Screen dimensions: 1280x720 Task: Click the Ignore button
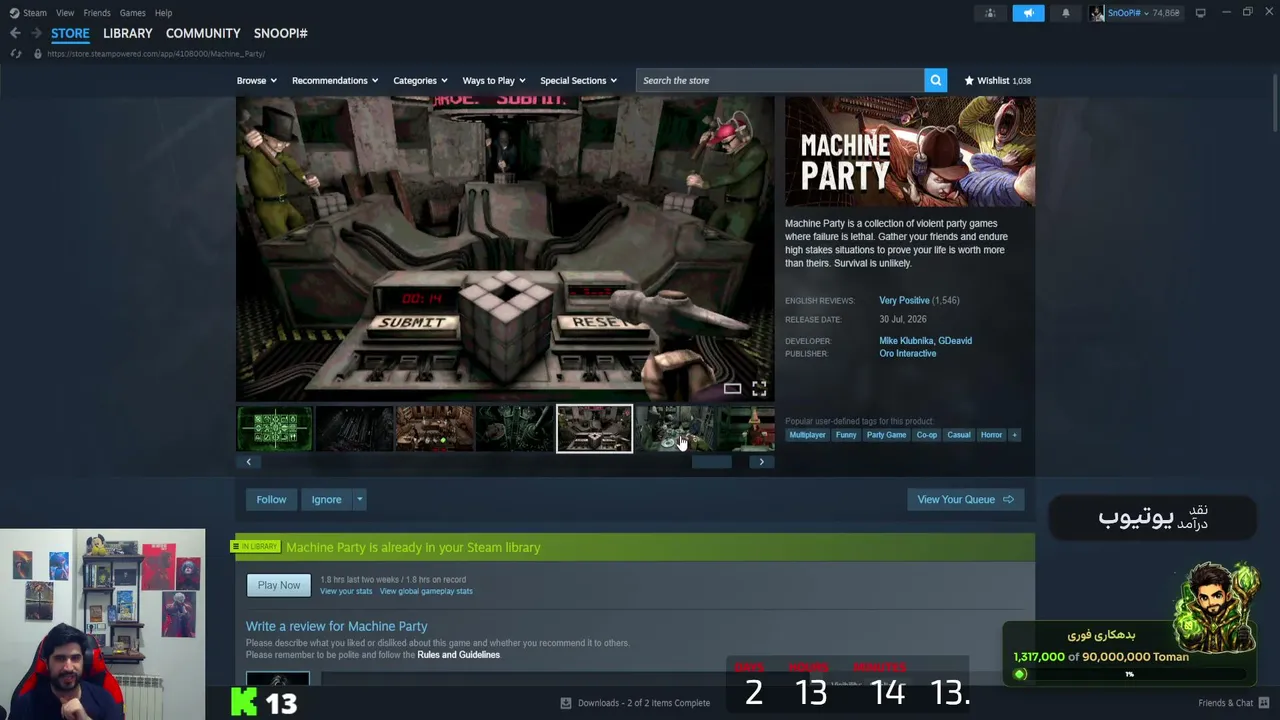click(326, 499)
